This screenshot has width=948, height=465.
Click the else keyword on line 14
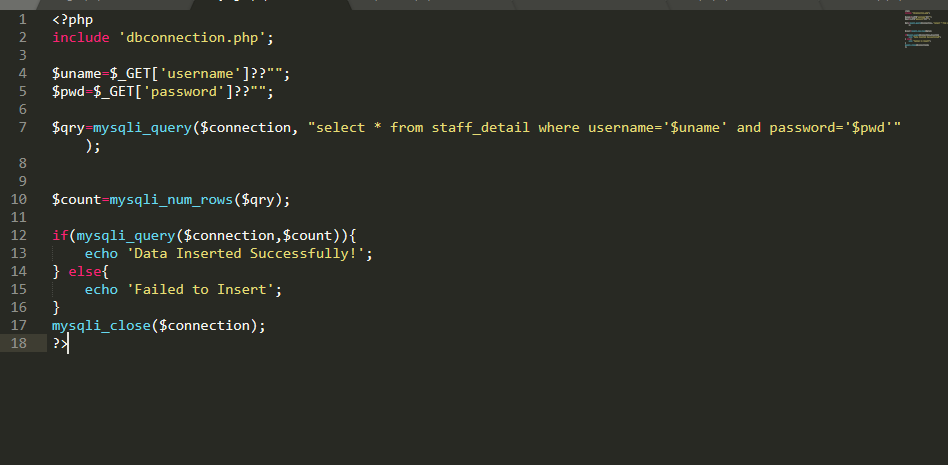point(85,272)
